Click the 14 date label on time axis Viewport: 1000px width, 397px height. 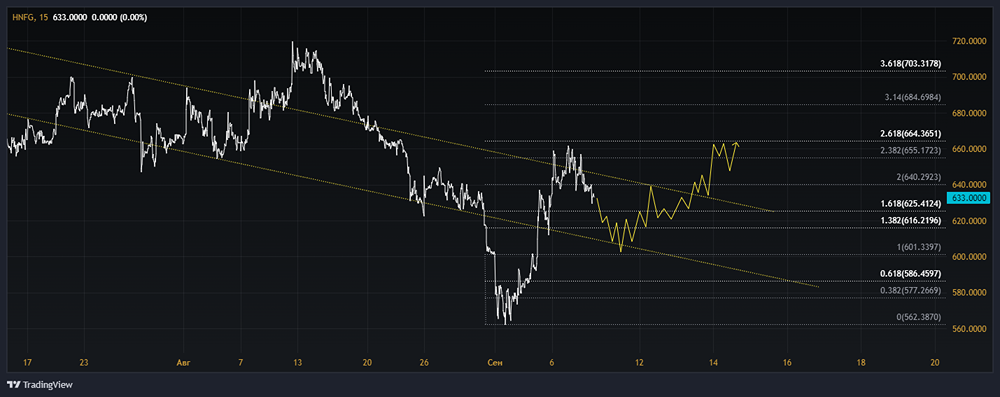714,363
